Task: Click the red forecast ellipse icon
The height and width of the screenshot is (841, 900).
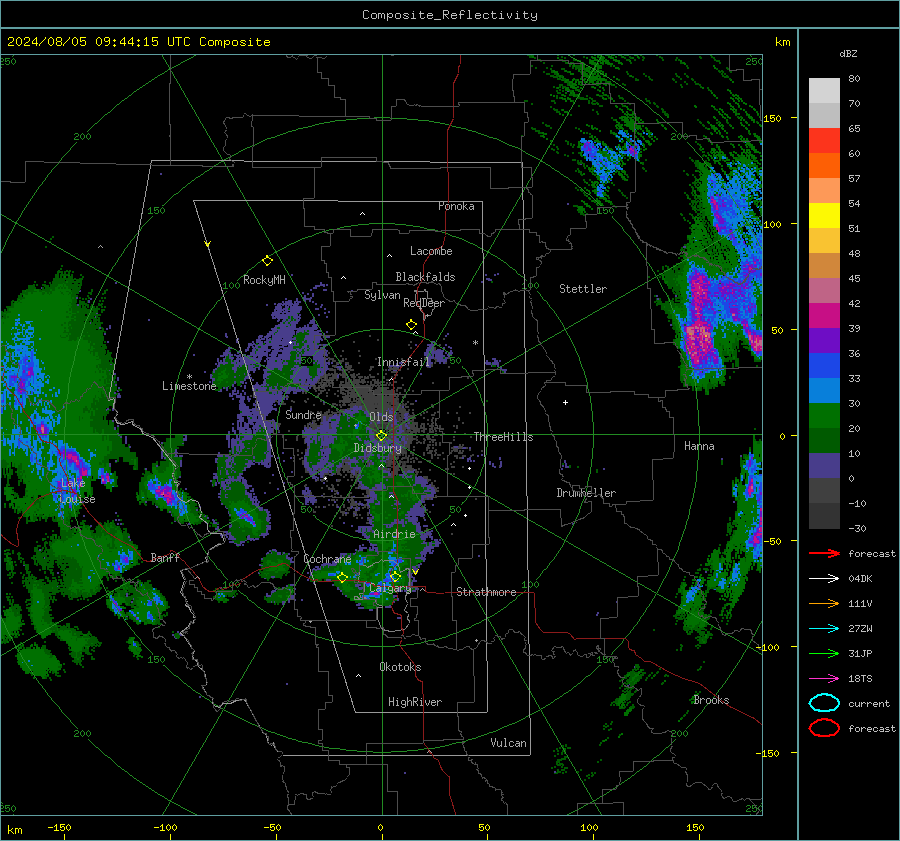Action: (824, 728)
